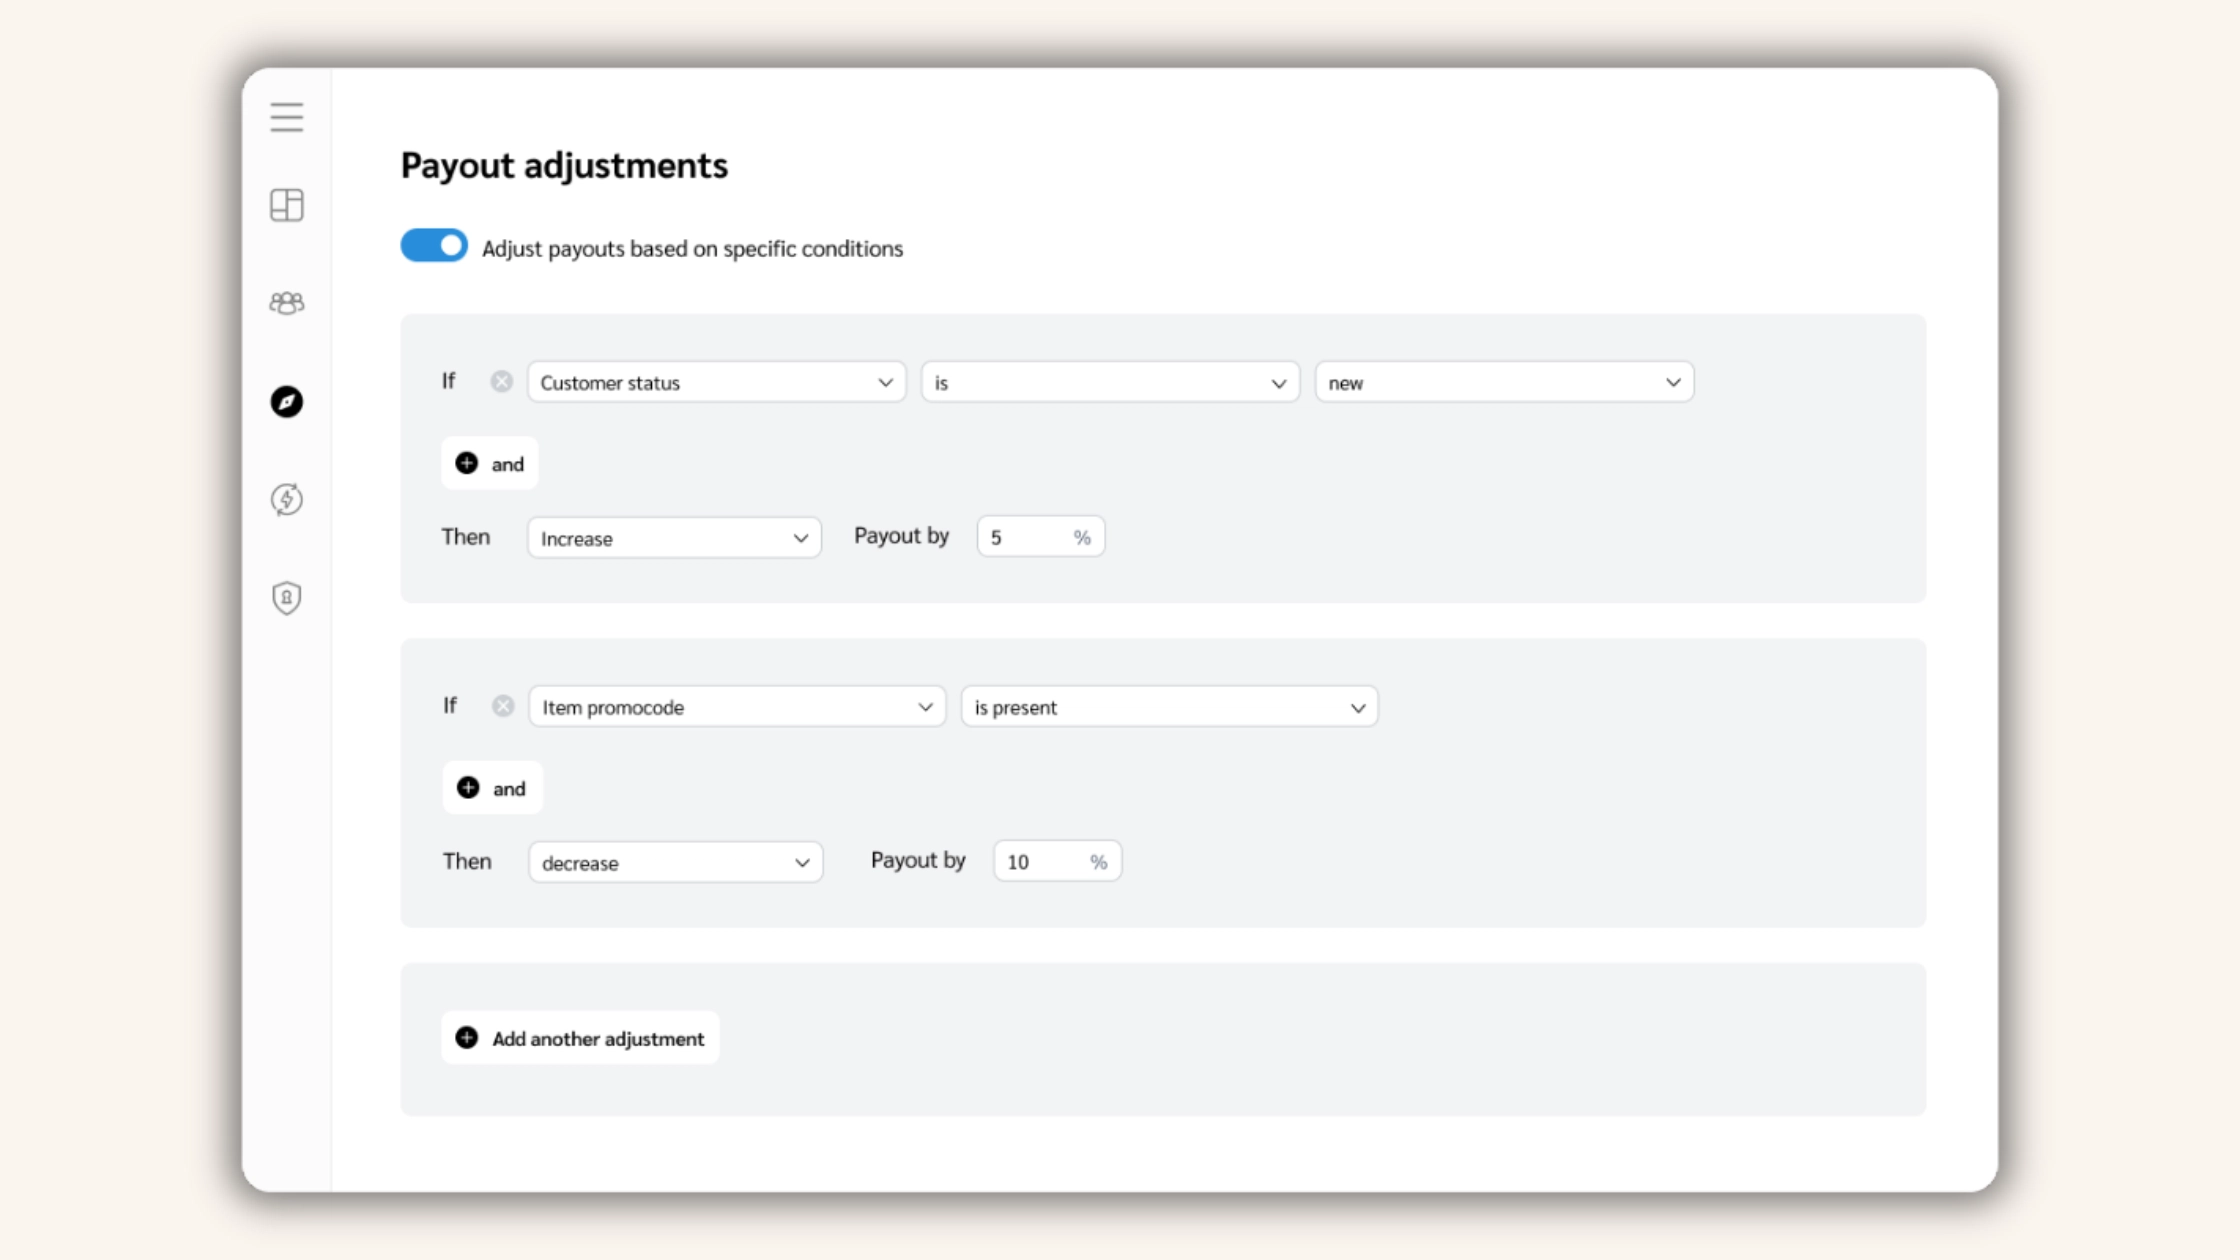
Task: Click the payout percent field showing 5
Action: (x=1040, y=537)
